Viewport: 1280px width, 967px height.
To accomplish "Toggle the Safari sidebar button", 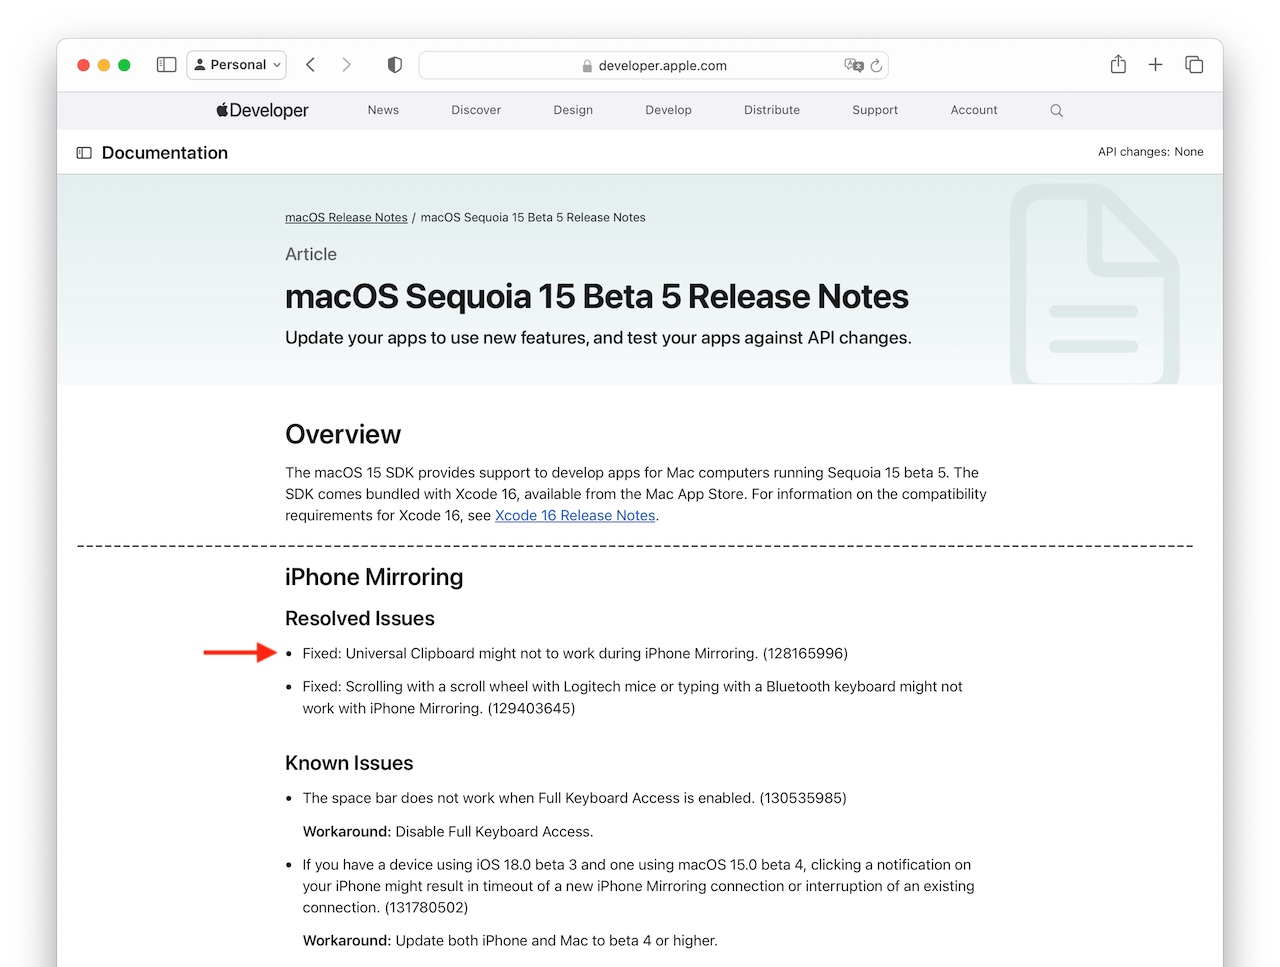I will (167, 65).
